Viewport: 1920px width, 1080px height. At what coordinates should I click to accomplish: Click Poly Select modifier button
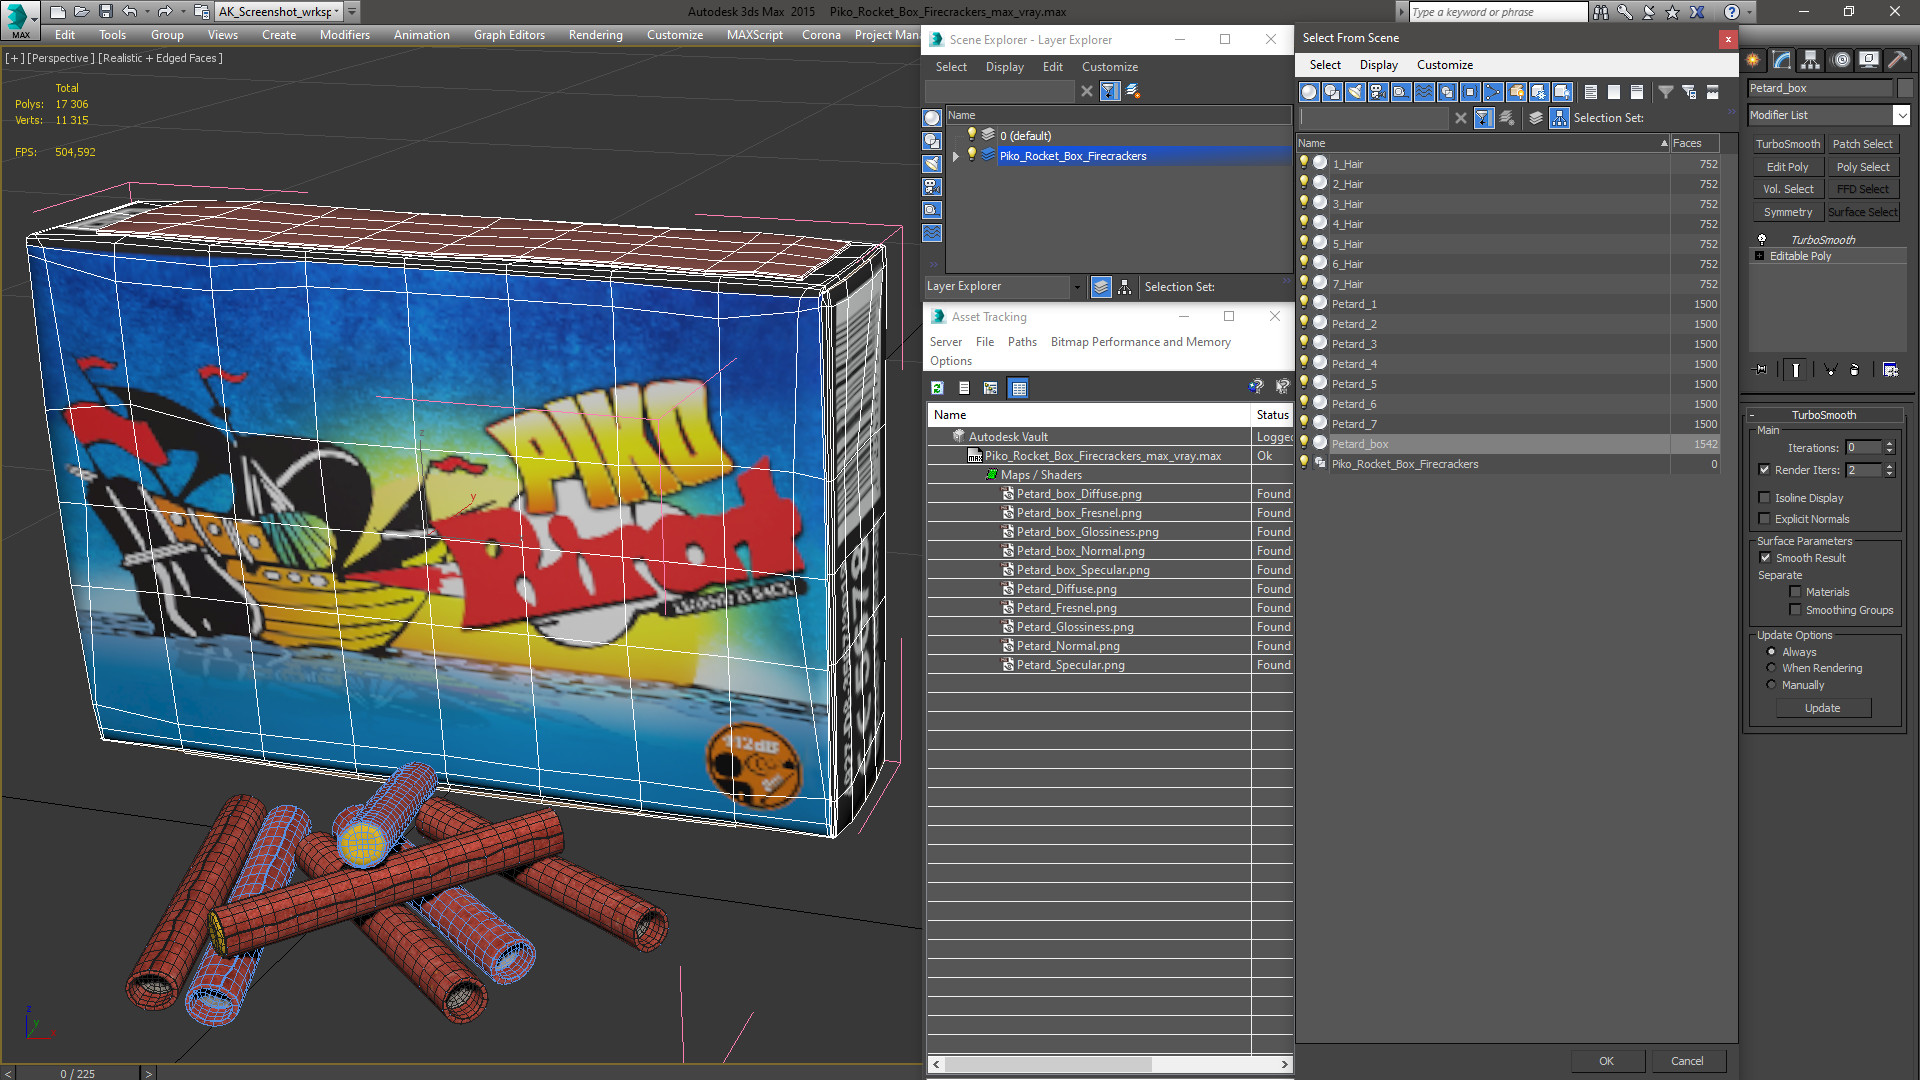click(1862, 167)
